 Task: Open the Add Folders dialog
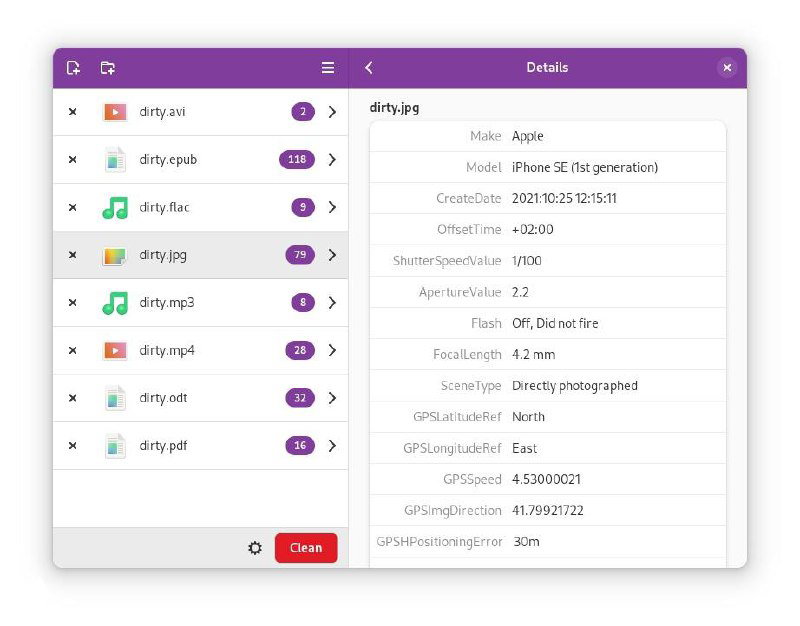tap(107, 67)
